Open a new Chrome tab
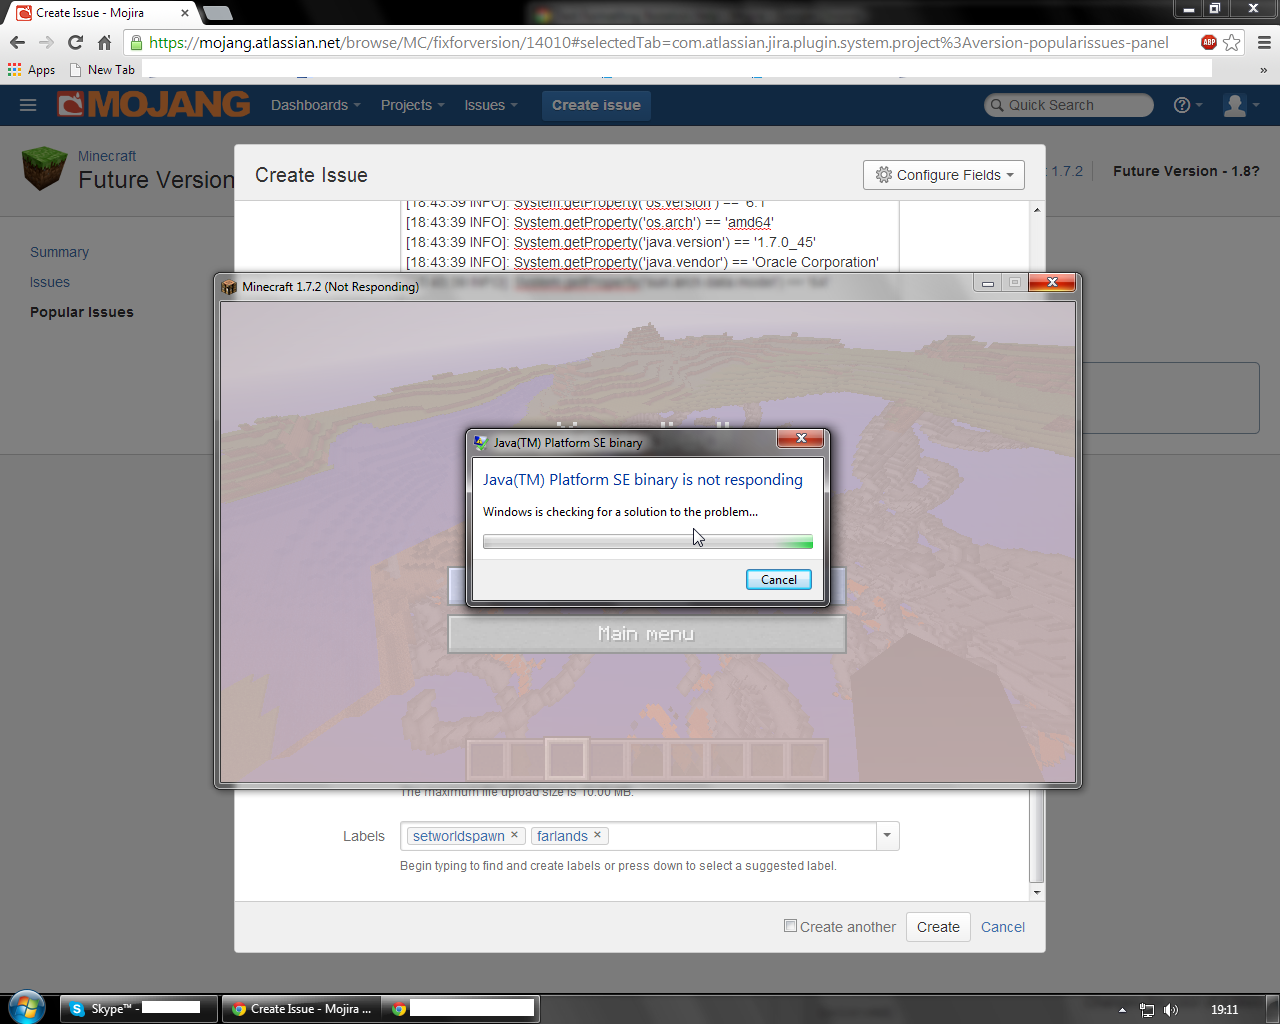 click(217, 13)
